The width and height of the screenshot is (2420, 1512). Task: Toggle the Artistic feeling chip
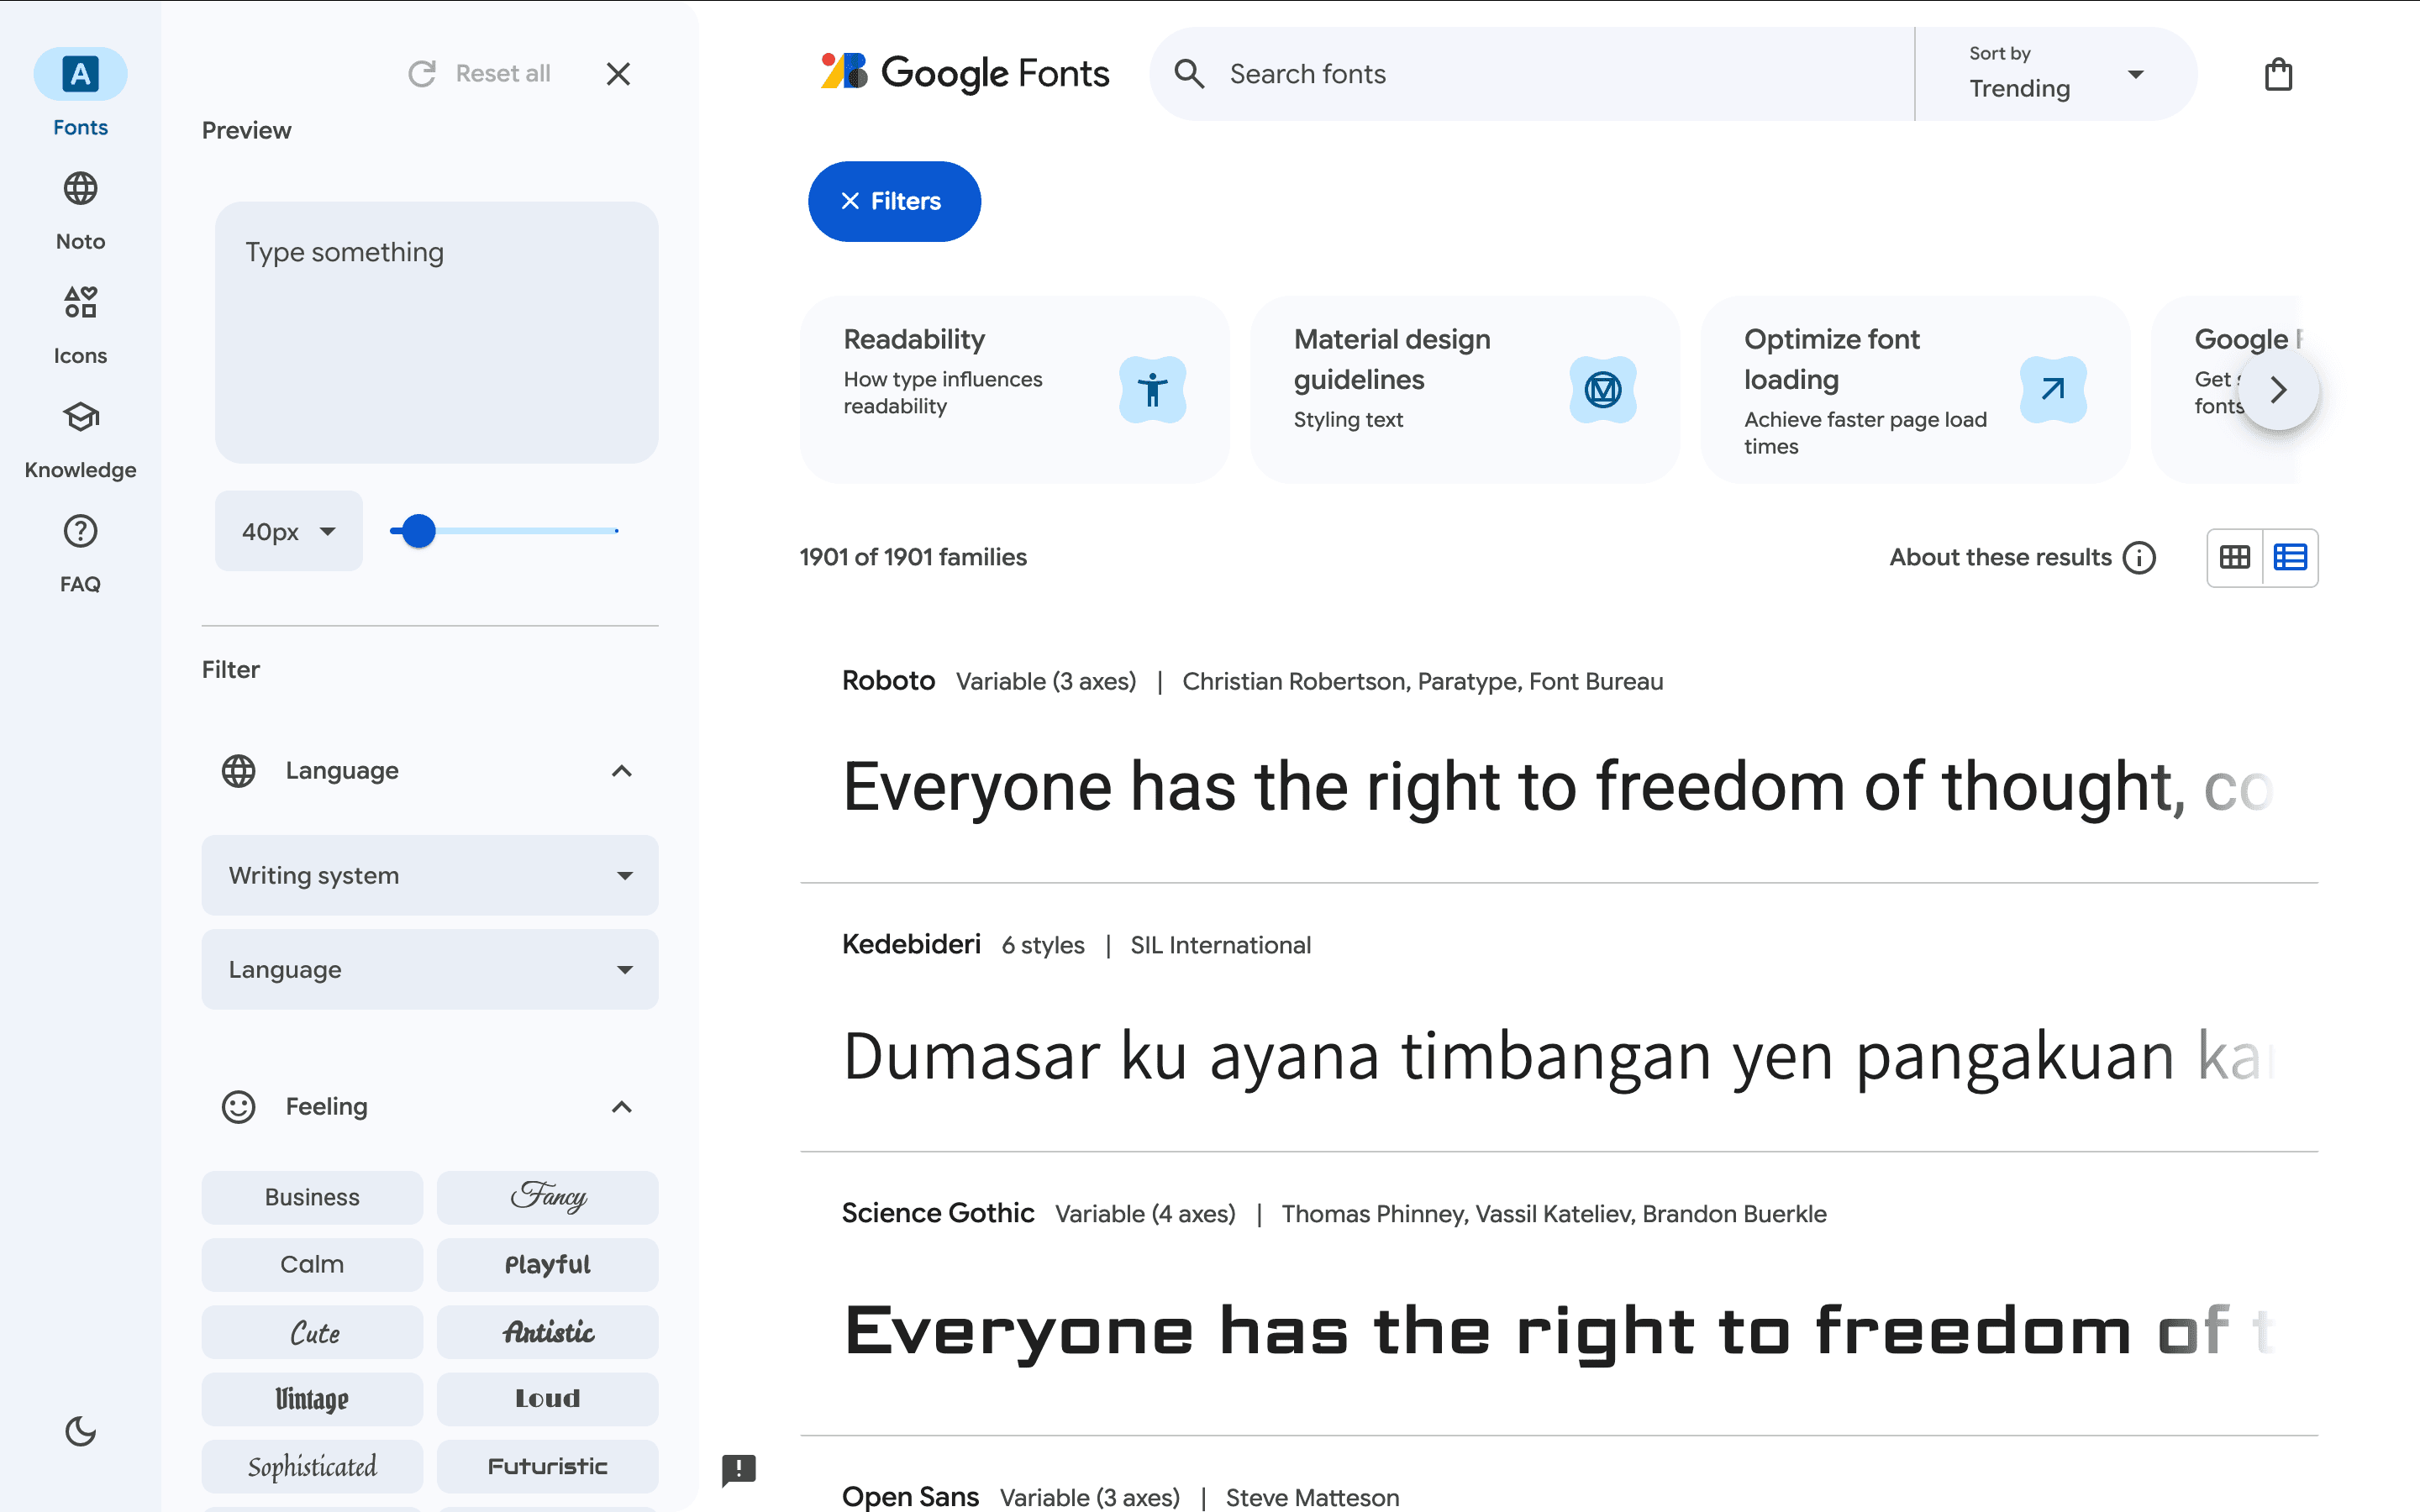(547, 1331)
